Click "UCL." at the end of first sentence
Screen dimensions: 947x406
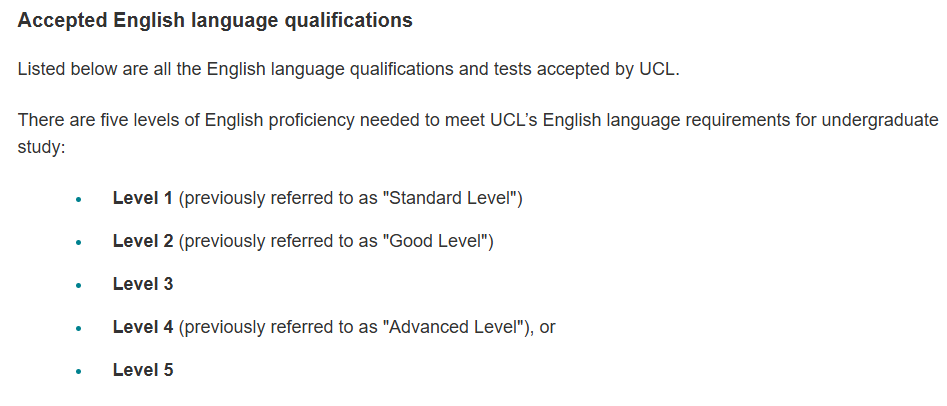coord(660,70)
